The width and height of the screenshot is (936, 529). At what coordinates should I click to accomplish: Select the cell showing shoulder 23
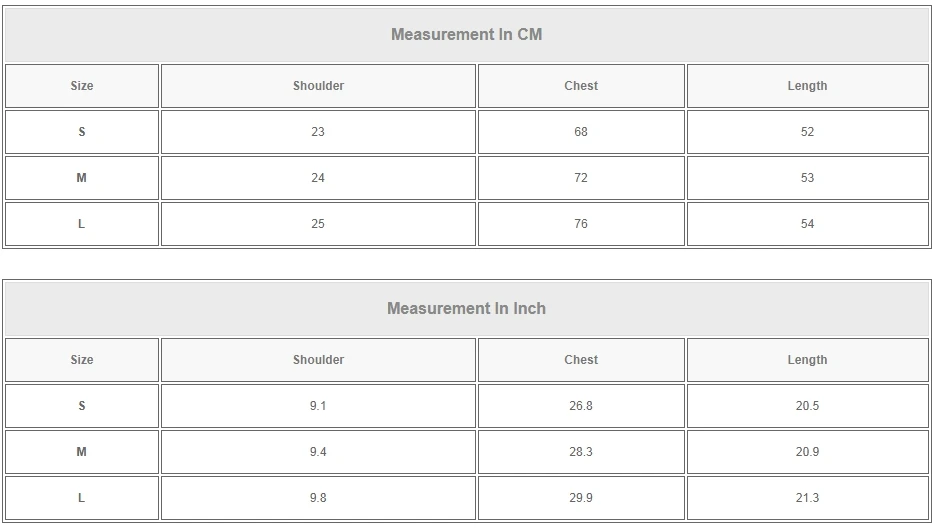(318, 132)
